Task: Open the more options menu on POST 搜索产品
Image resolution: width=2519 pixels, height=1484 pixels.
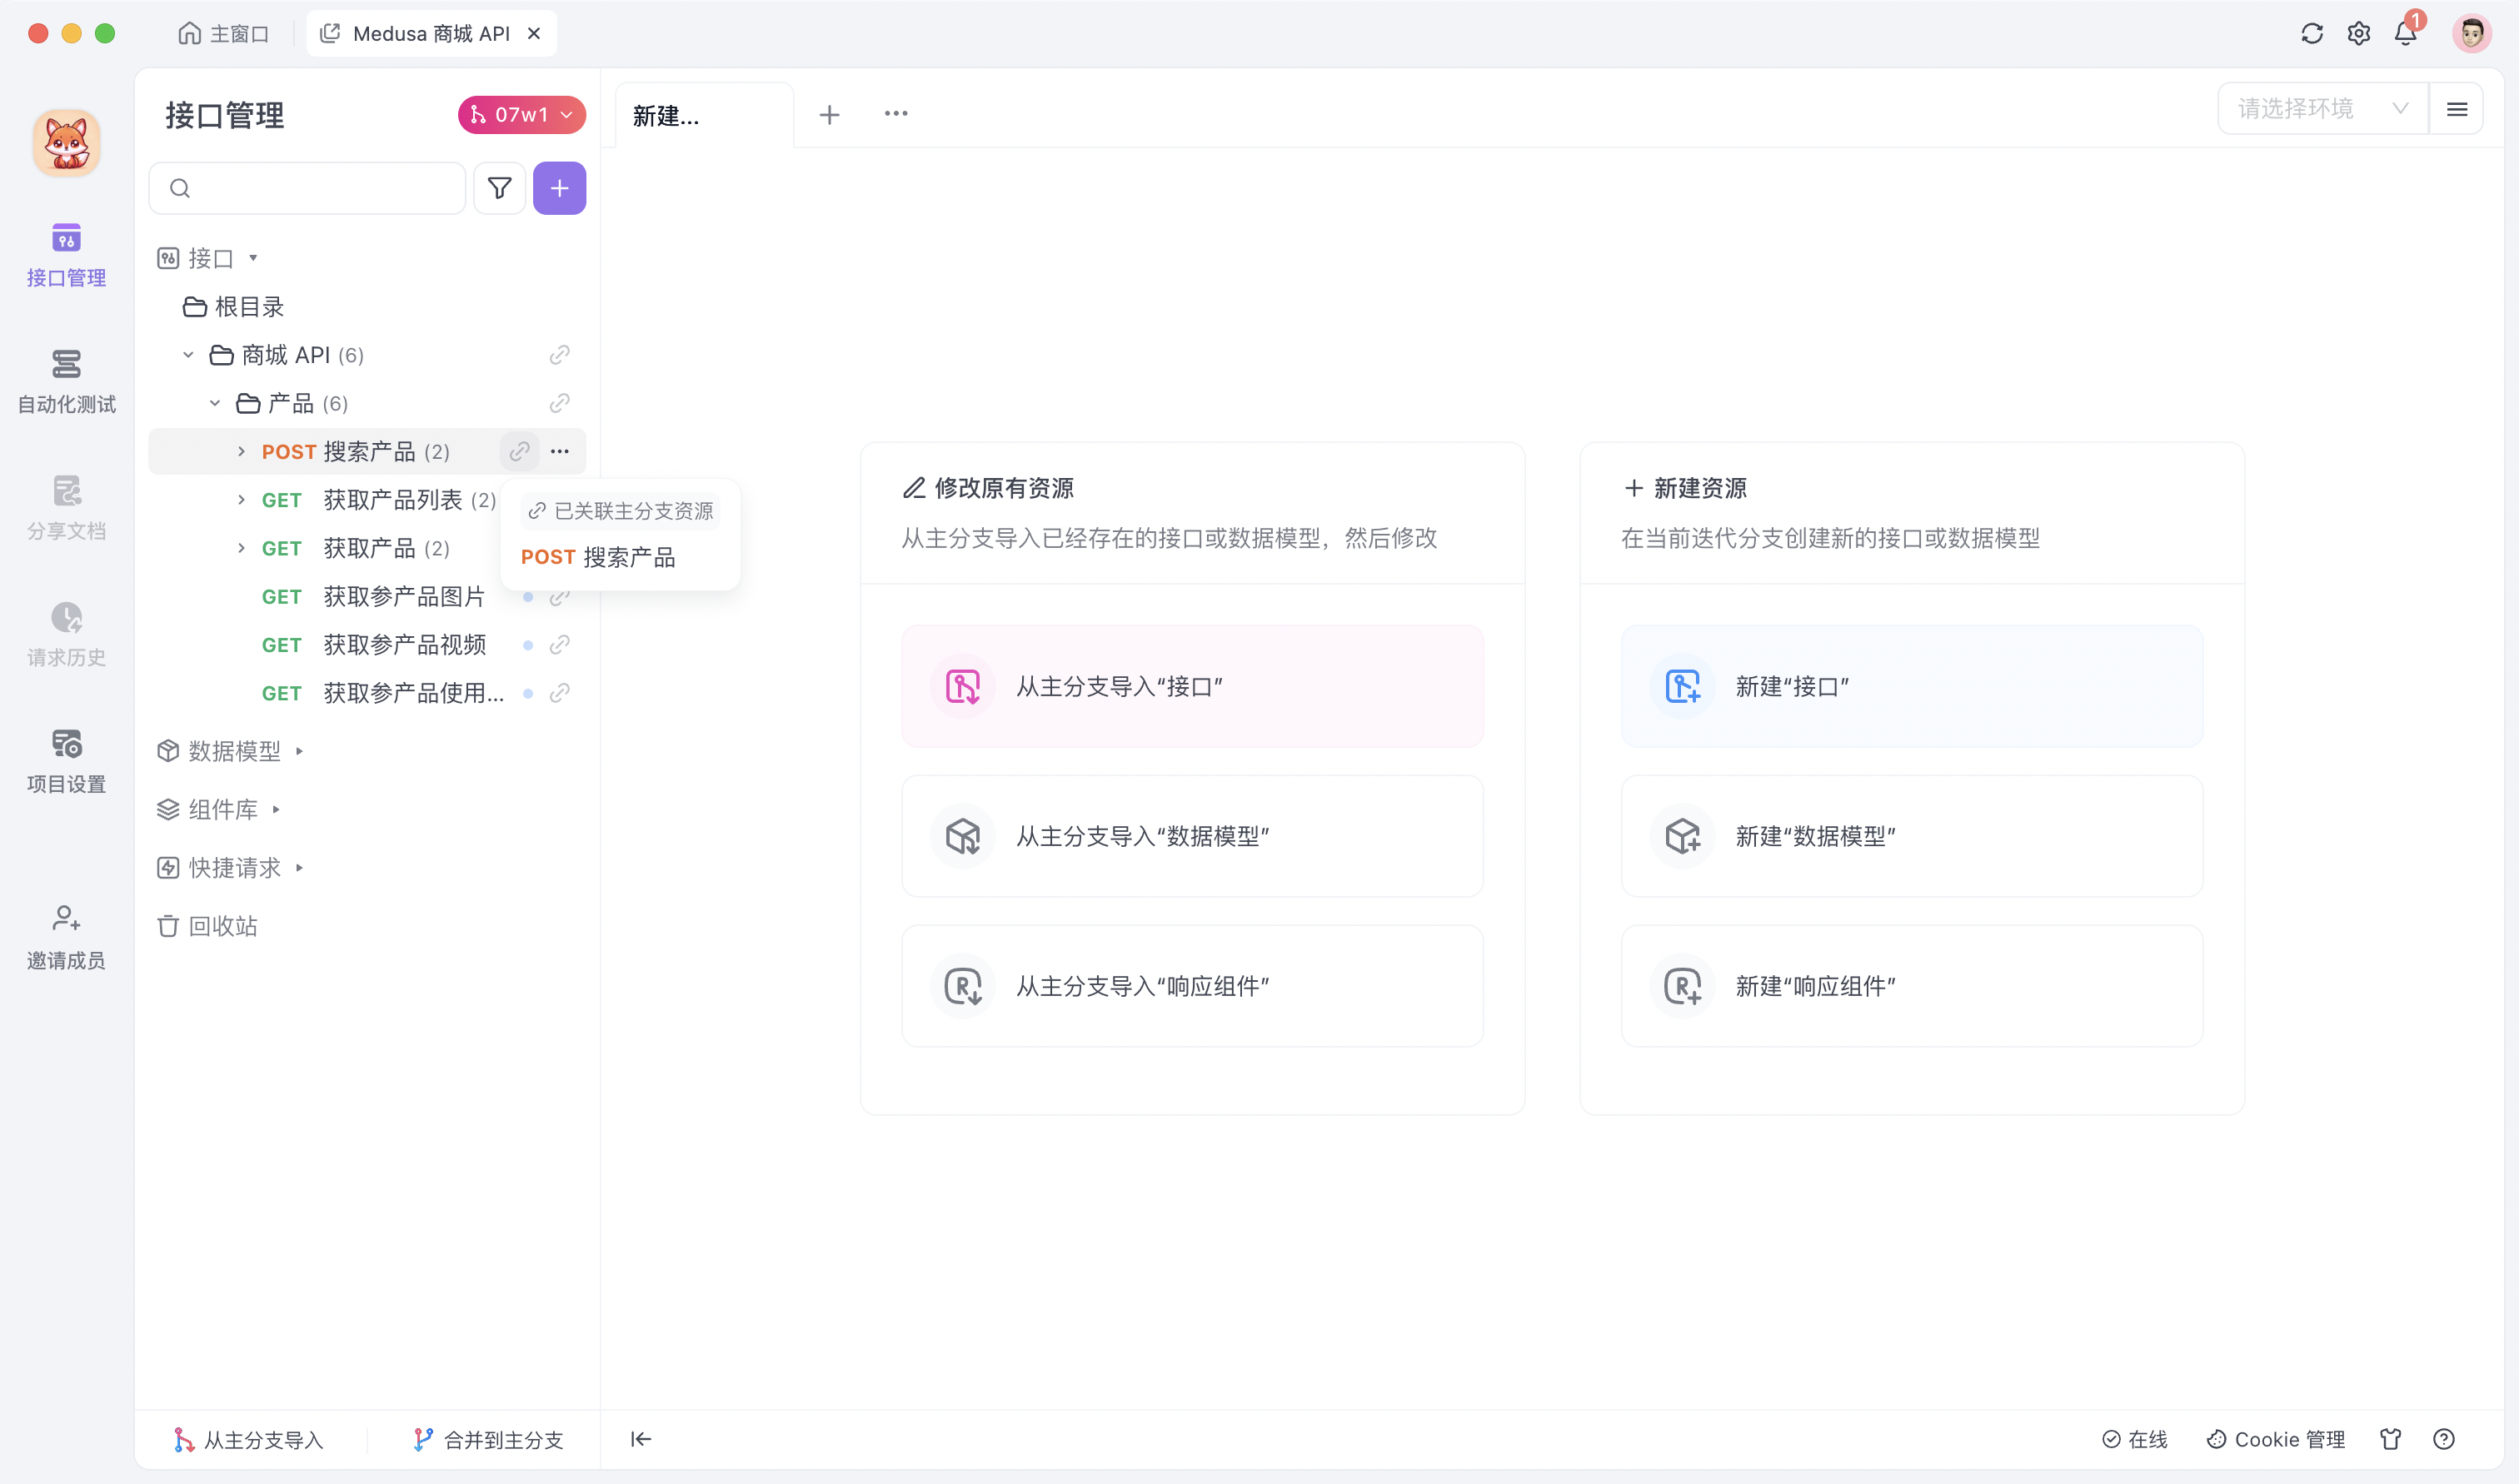Action: pos(559,451)
